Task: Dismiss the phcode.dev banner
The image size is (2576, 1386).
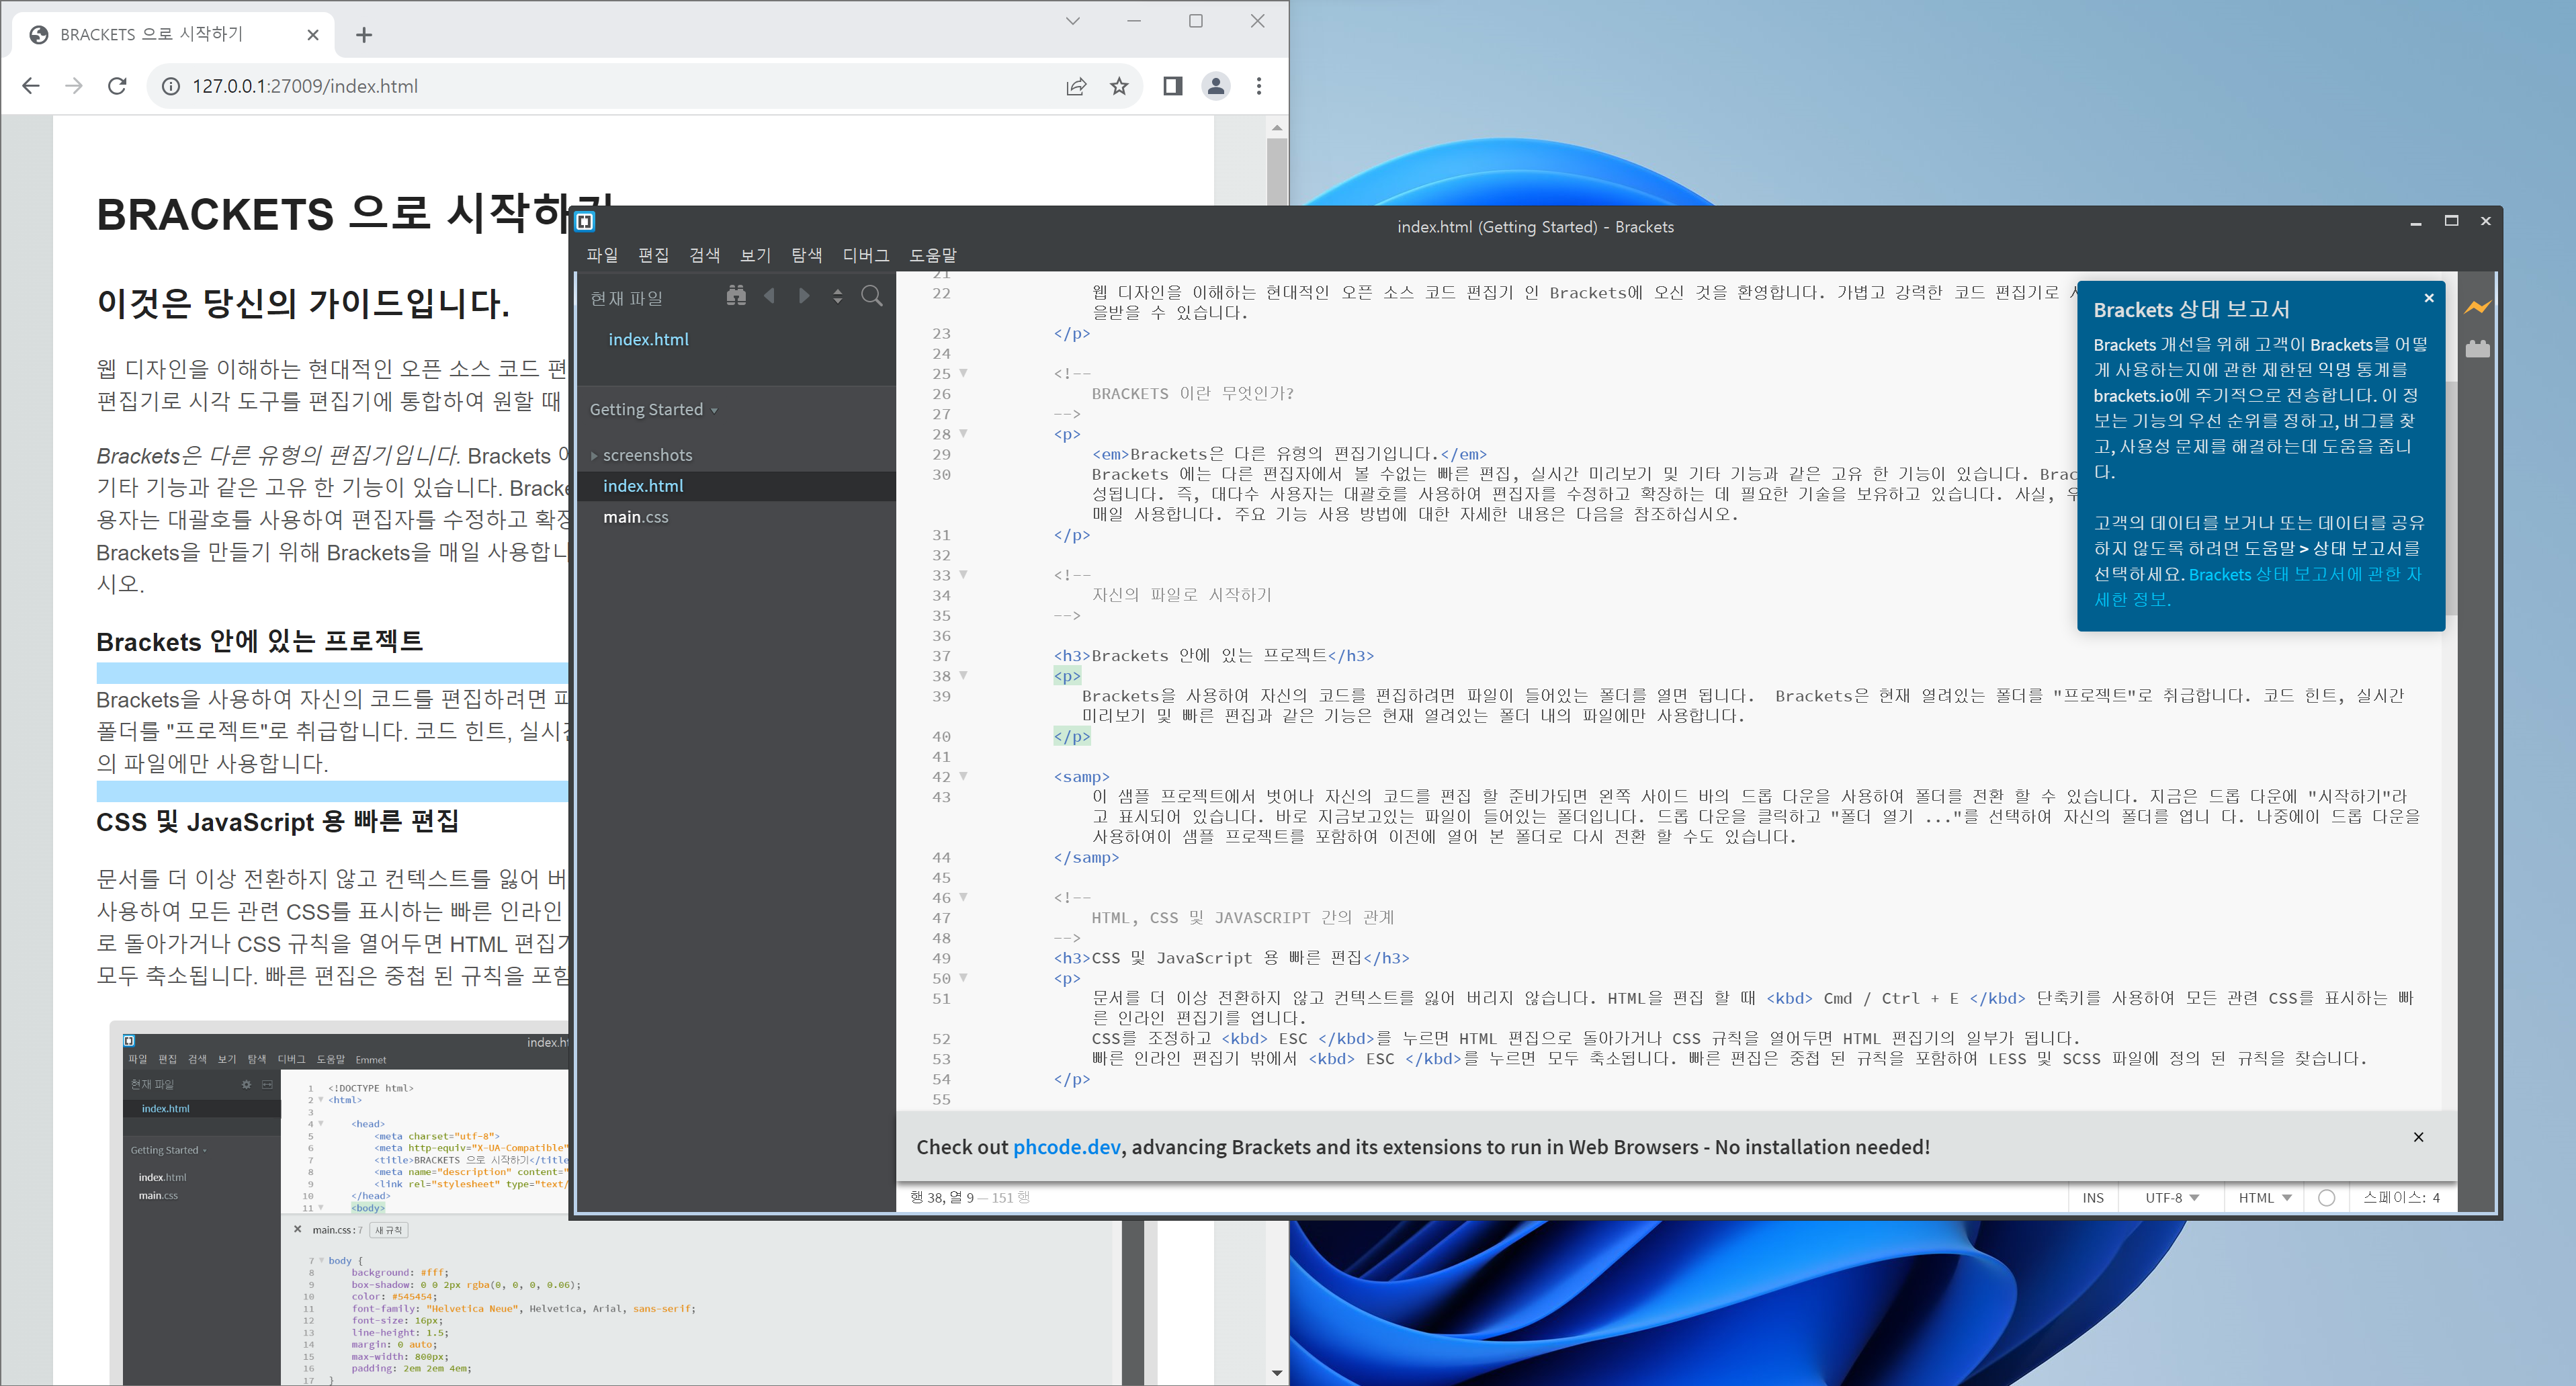Action: [x=2418, y=1137]
